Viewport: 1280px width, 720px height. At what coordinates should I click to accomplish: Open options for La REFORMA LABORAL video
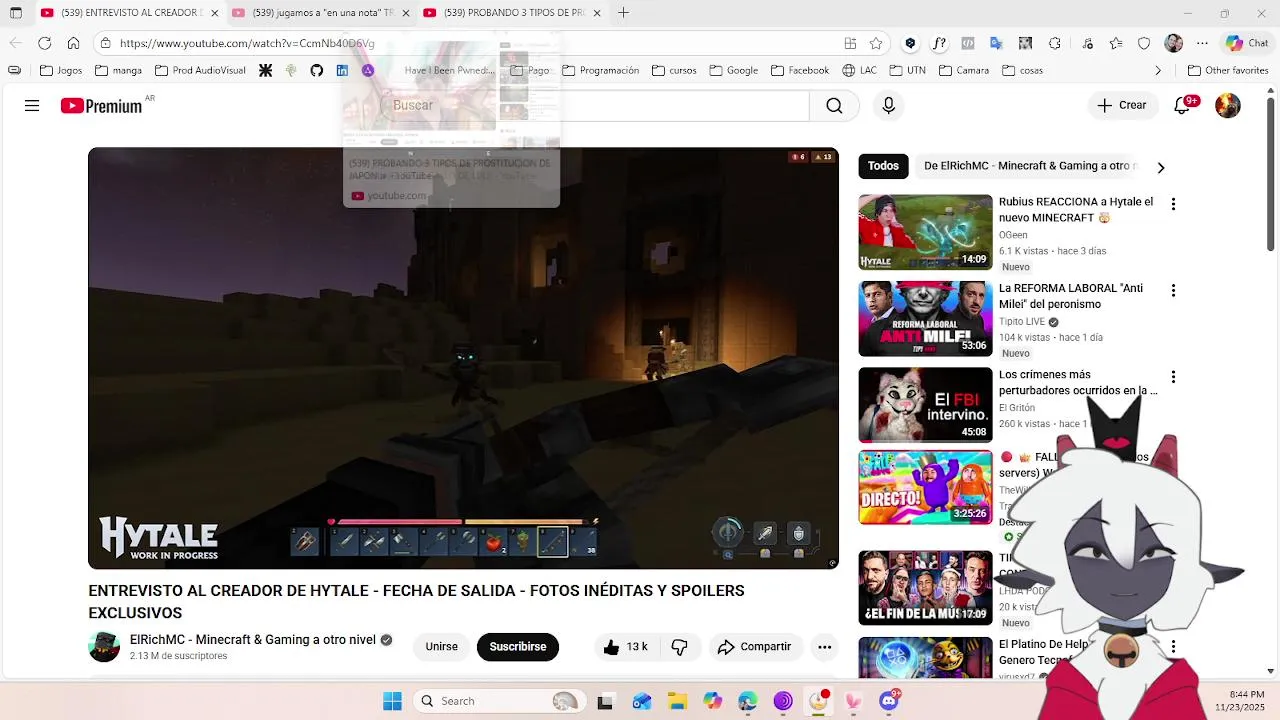click(1173, 291)
